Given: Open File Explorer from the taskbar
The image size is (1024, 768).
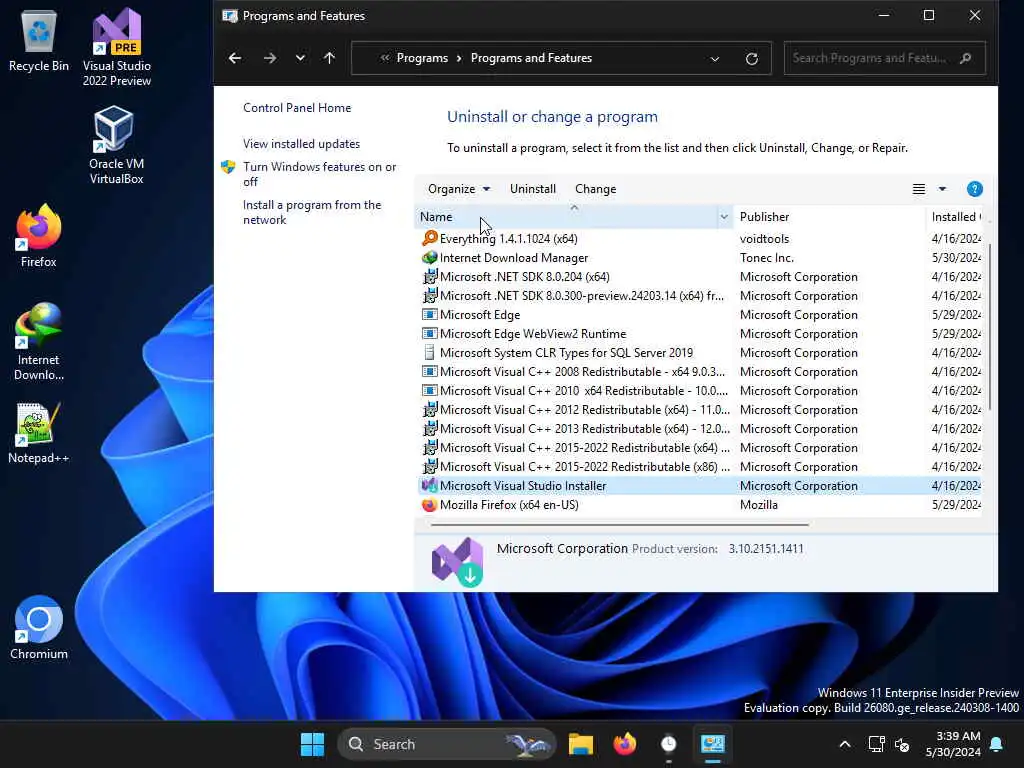Looking at the screenshot, I should coord(581,744).
